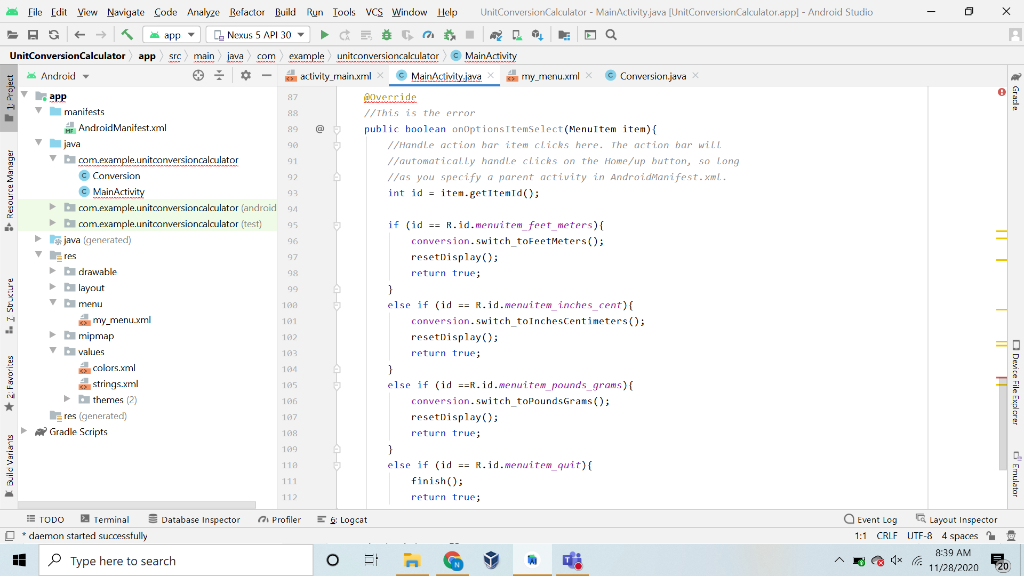Toggle the Logcat tool window
The image size is (1024, 576).
point(342,519)
